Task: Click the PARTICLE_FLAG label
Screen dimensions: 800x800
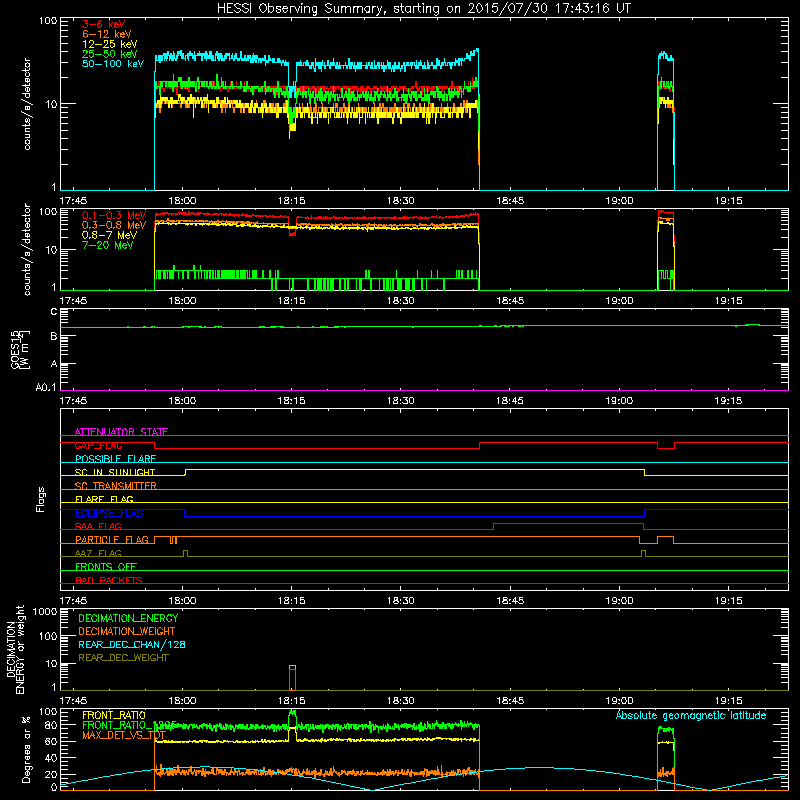Action: [x=112, y=539]
